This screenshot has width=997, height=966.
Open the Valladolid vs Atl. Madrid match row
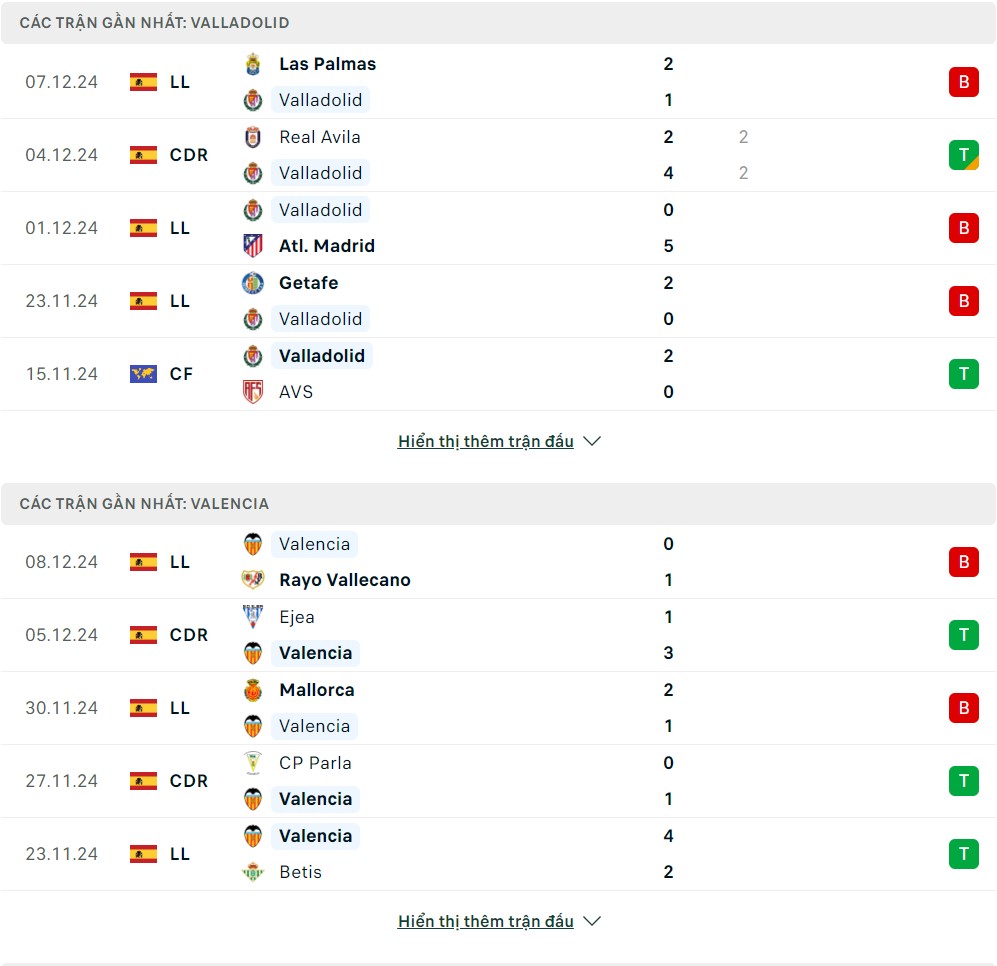500,228
